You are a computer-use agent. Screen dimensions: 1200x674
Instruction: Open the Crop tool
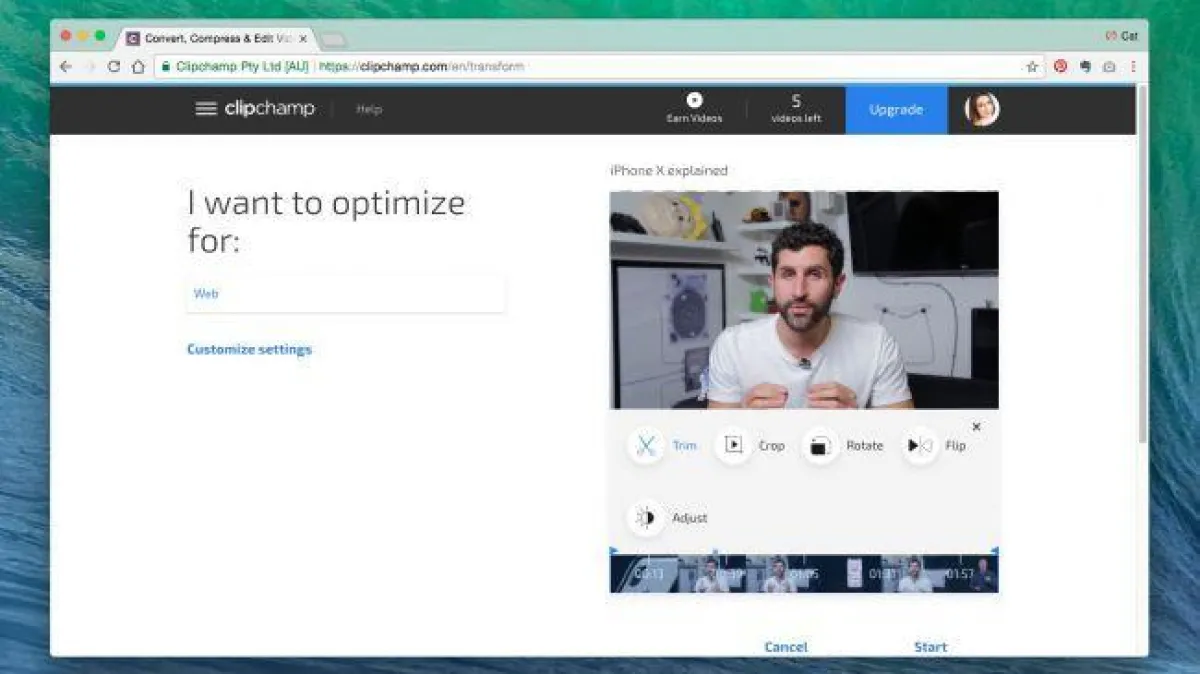pyautogui.click(x=733, y=446)
